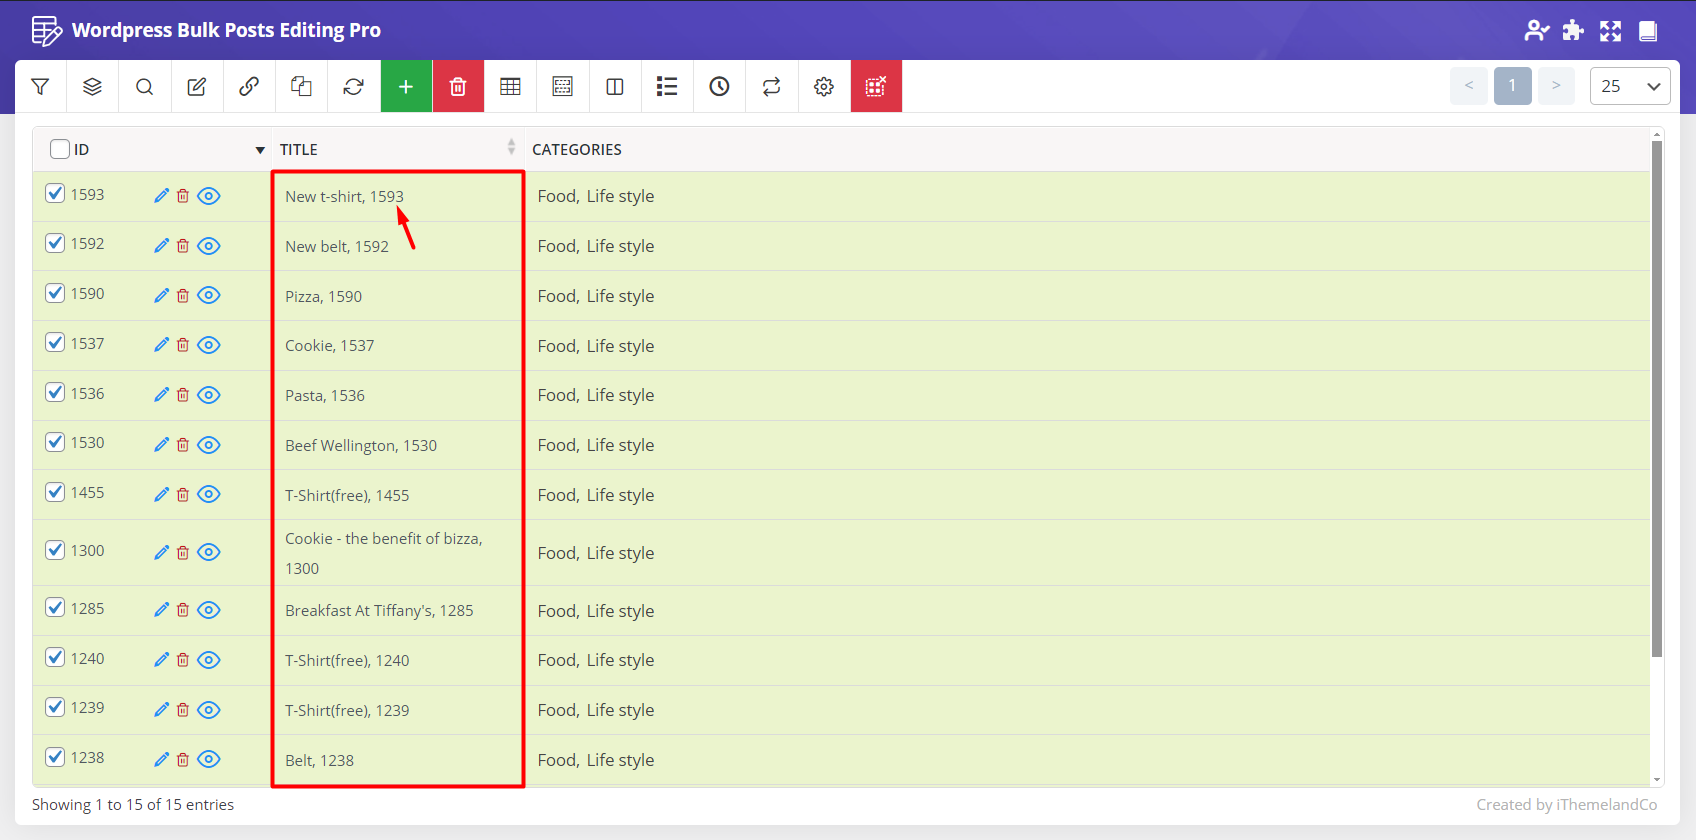Screen dimensions: 1696x840
Task: Click the CATEGORIES column header
Action: (x=577, y=150)
